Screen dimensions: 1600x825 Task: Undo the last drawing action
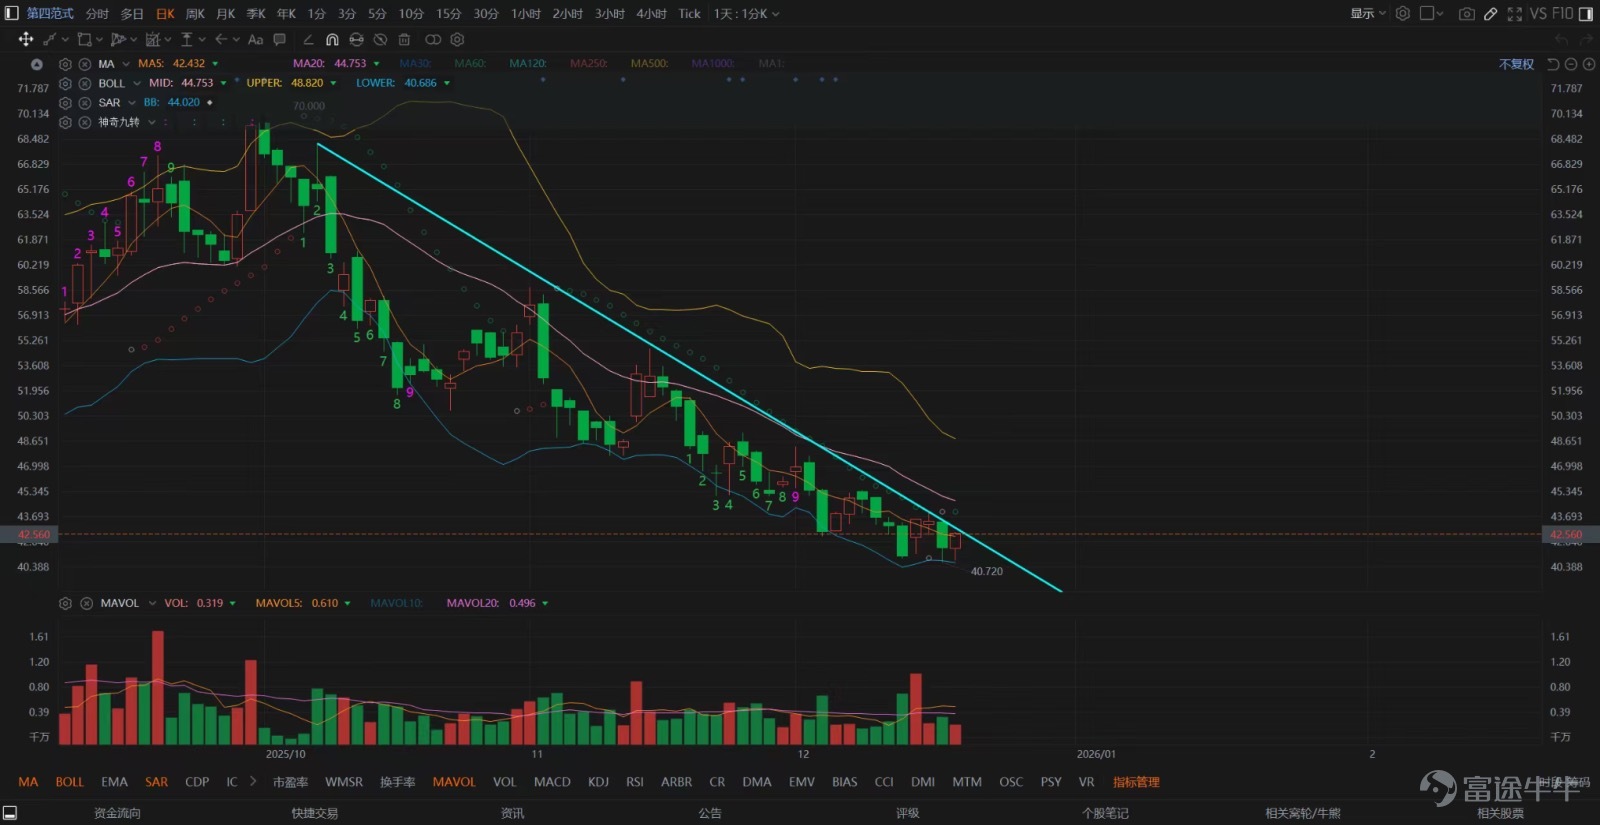pyautogui.click(x=1561, y=39)
